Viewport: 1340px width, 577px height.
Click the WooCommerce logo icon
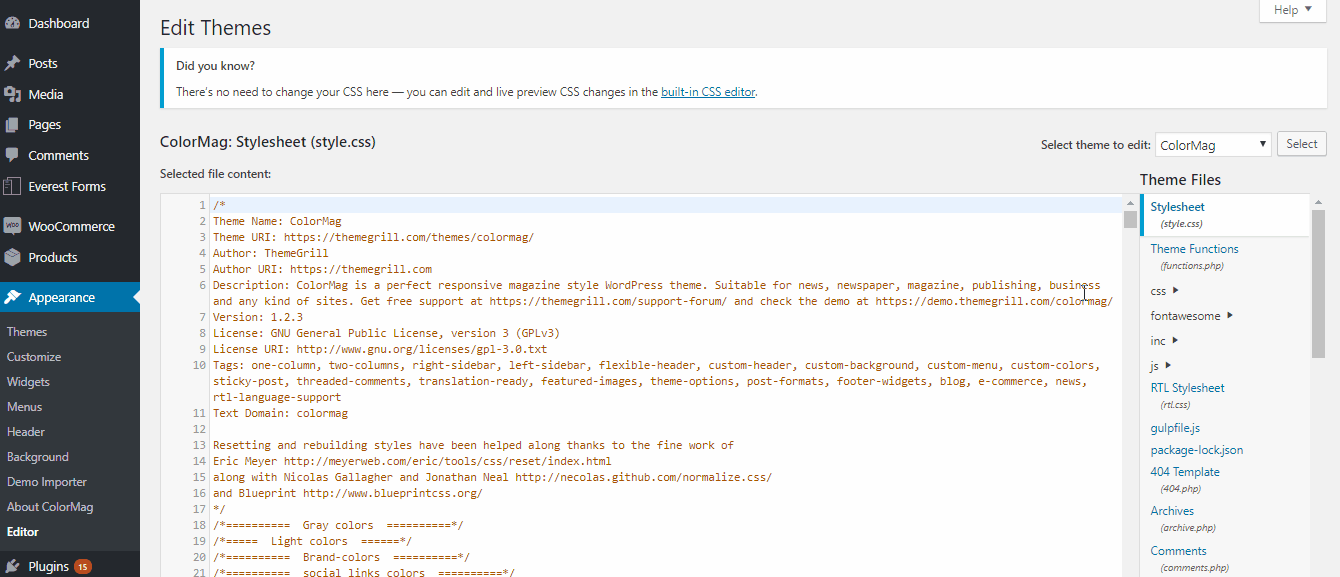(x=13, y=226)
